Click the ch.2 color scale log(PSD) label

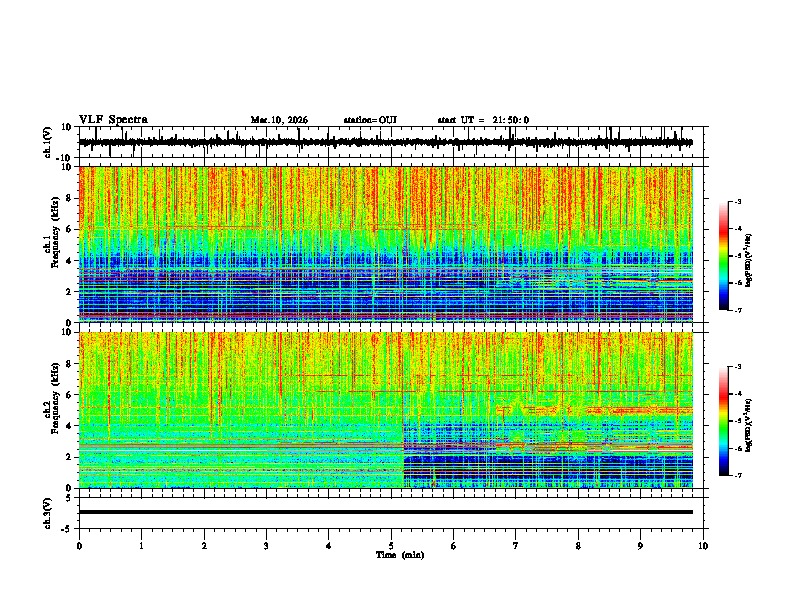(749, 425)
